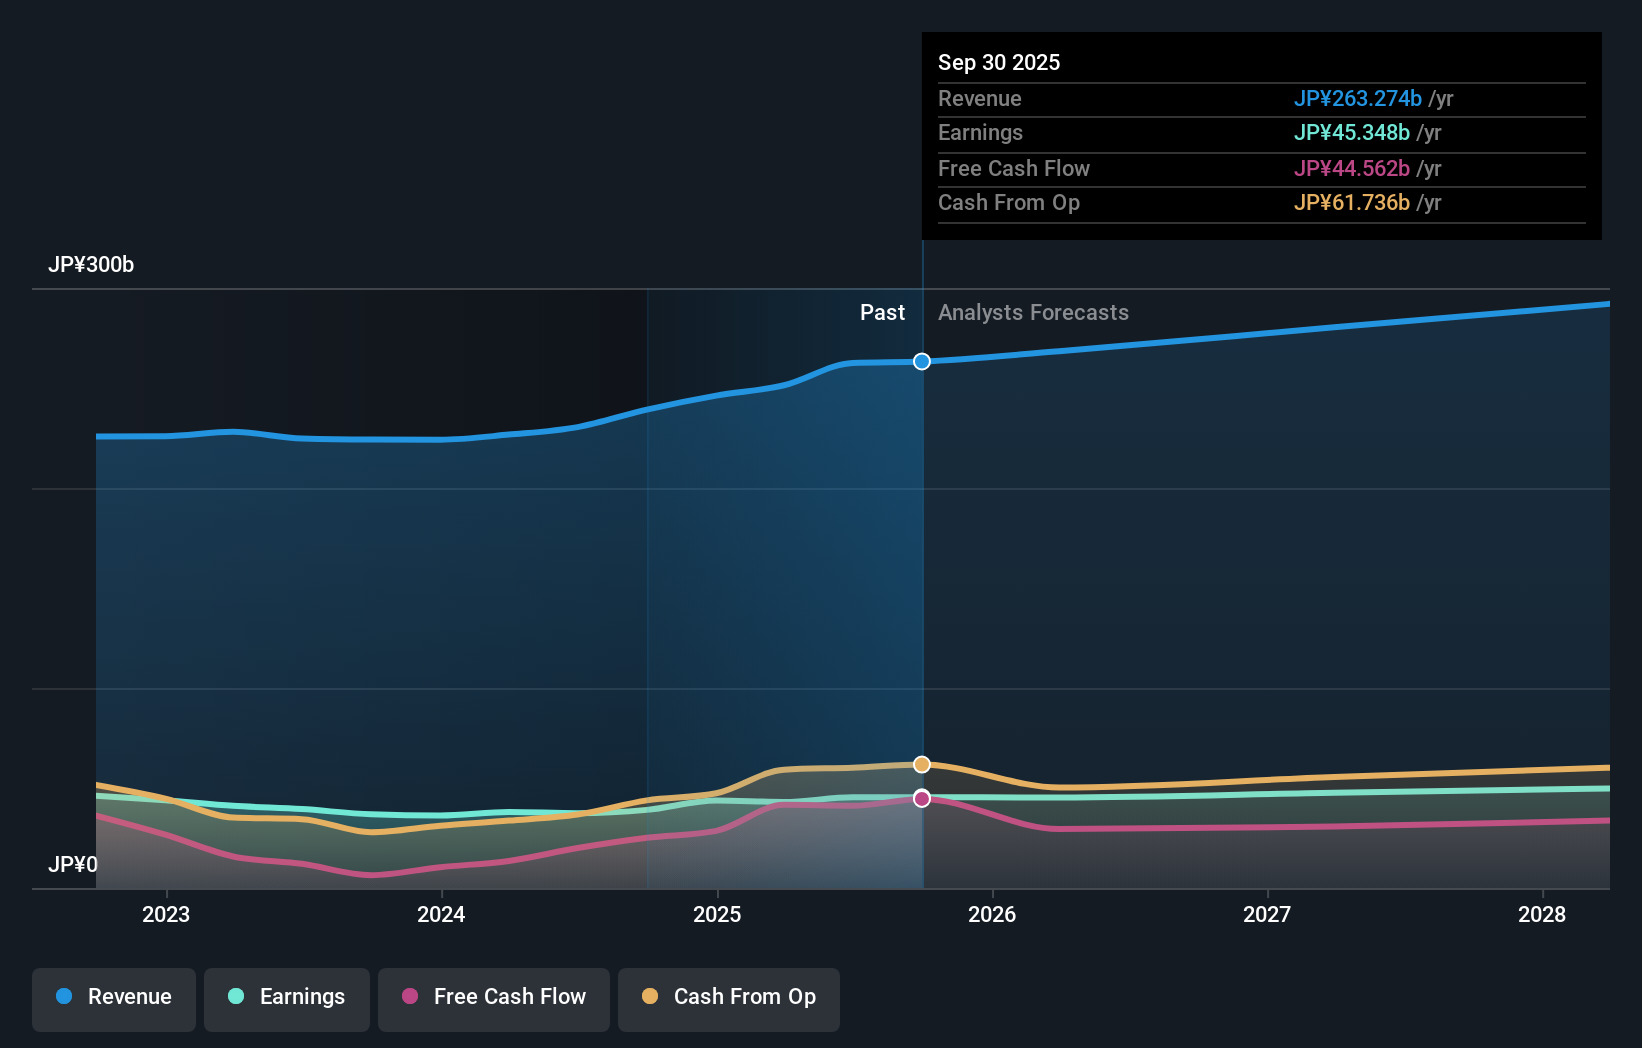Select the blue Revenue data point marker

tap(921, 362)
